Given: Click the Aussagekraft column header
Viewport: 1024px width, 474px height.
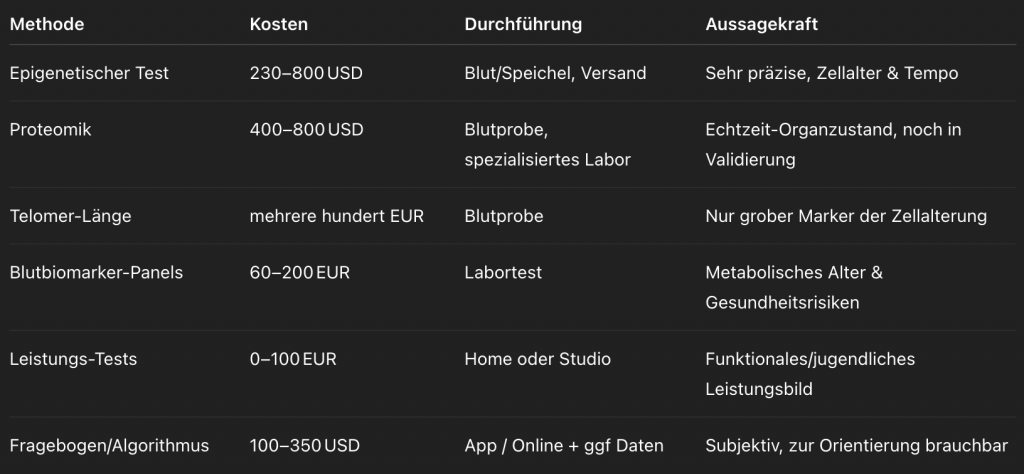Looking at the screenshot, I should pyautogui.click(x=761, y=23).
